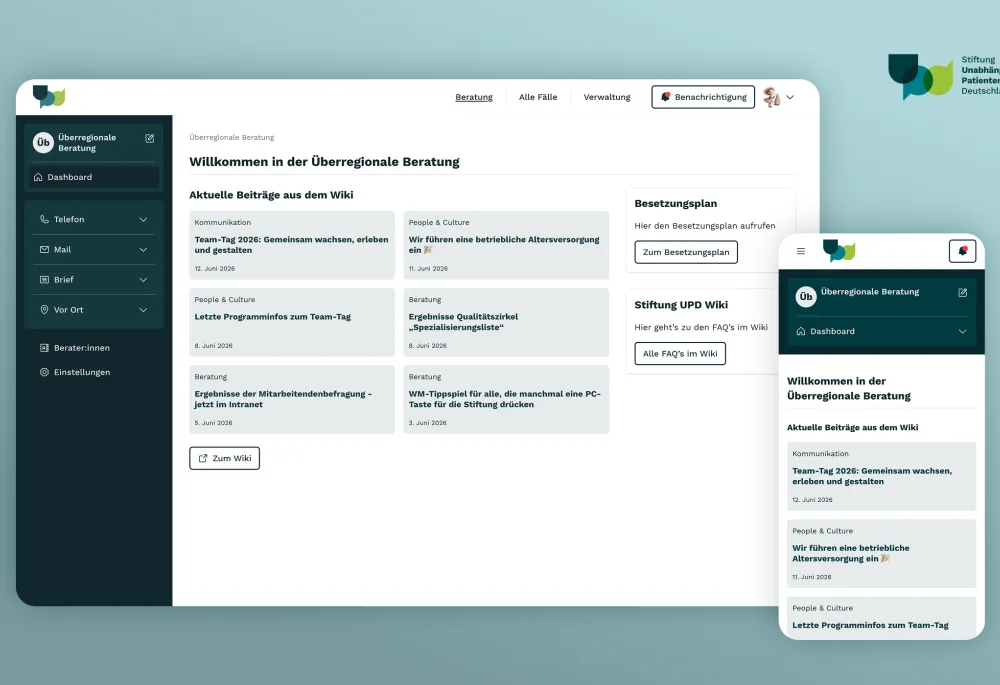This screenshot has width=1000, height=685.
Task: Expand the Vor Ort section chevron
Action: pos(143,309)
